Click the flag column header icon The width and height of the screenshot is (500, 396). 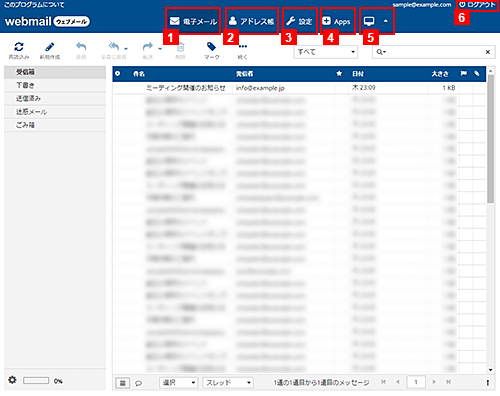pos(464,73)
